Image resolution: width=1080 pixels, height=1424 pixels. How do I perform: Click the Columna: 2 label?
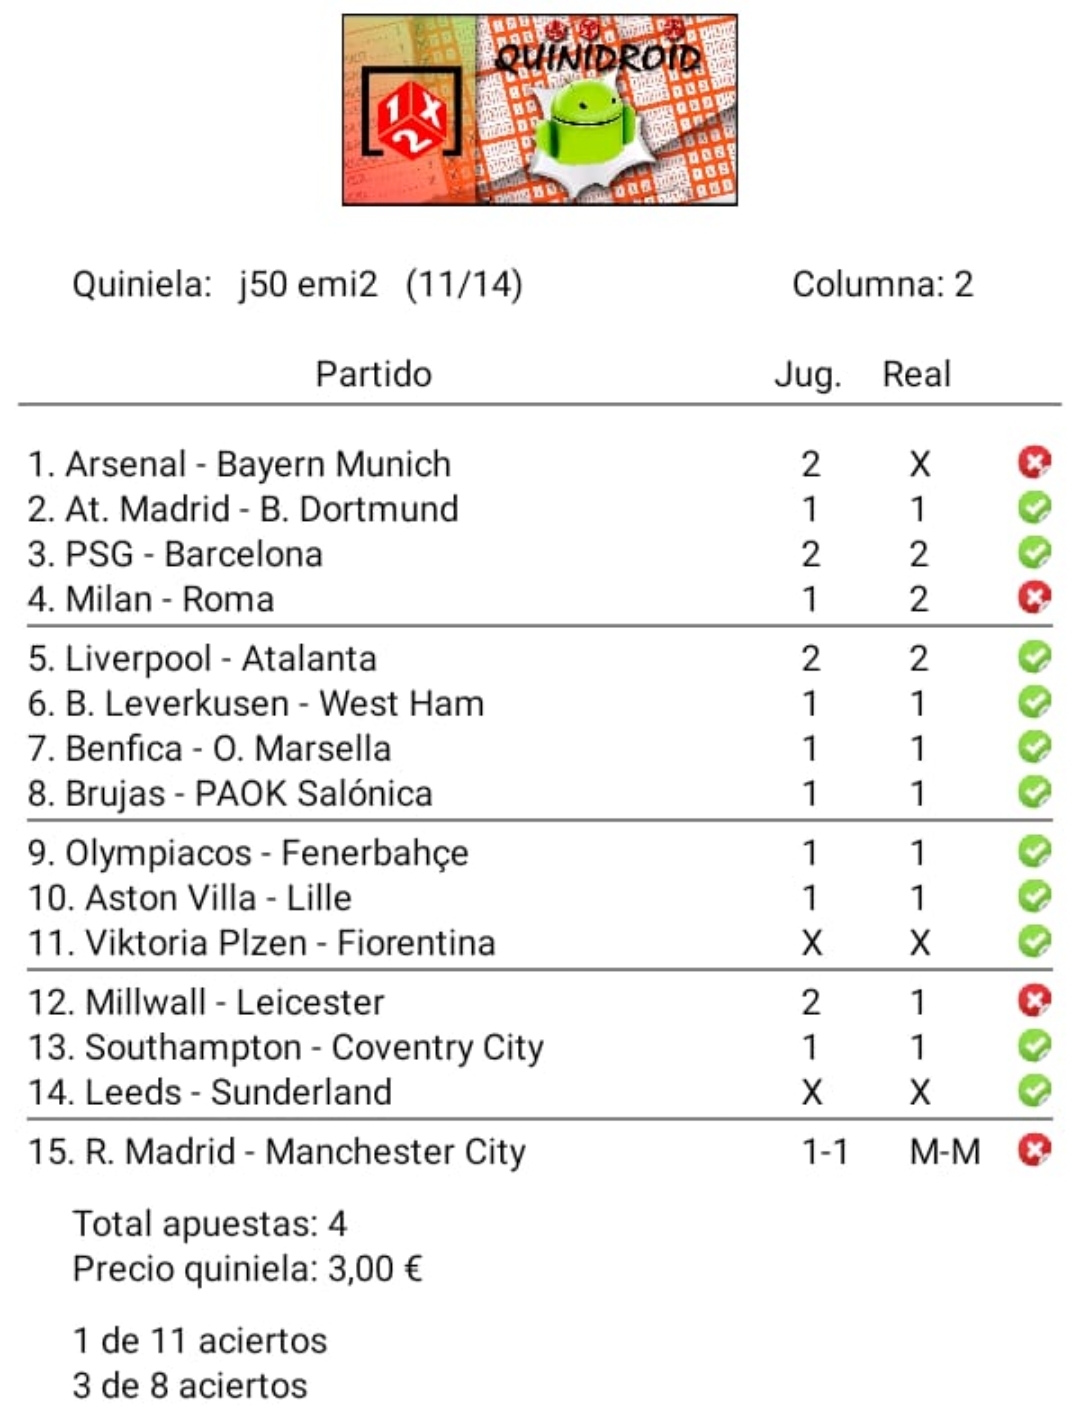882,284
